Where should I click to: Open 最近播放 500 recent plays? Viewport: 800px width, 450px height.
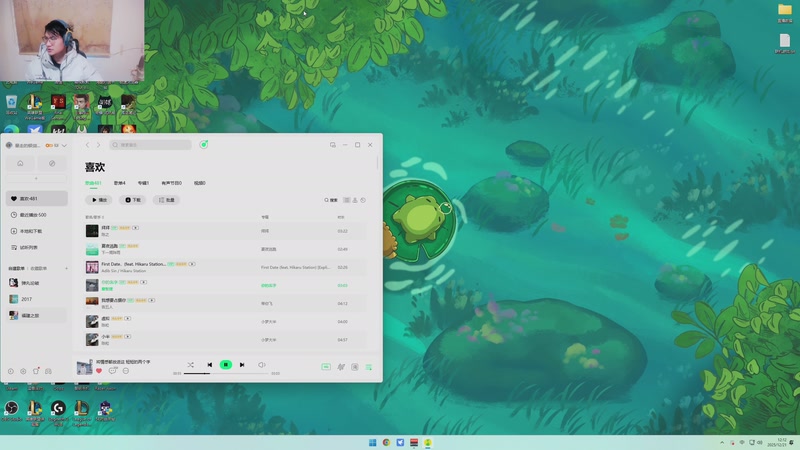[x=36, y=215]
